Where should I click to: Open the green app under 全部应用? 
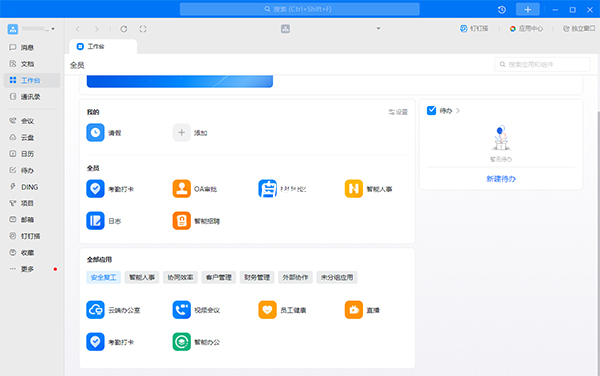click(x=181, y=342)
